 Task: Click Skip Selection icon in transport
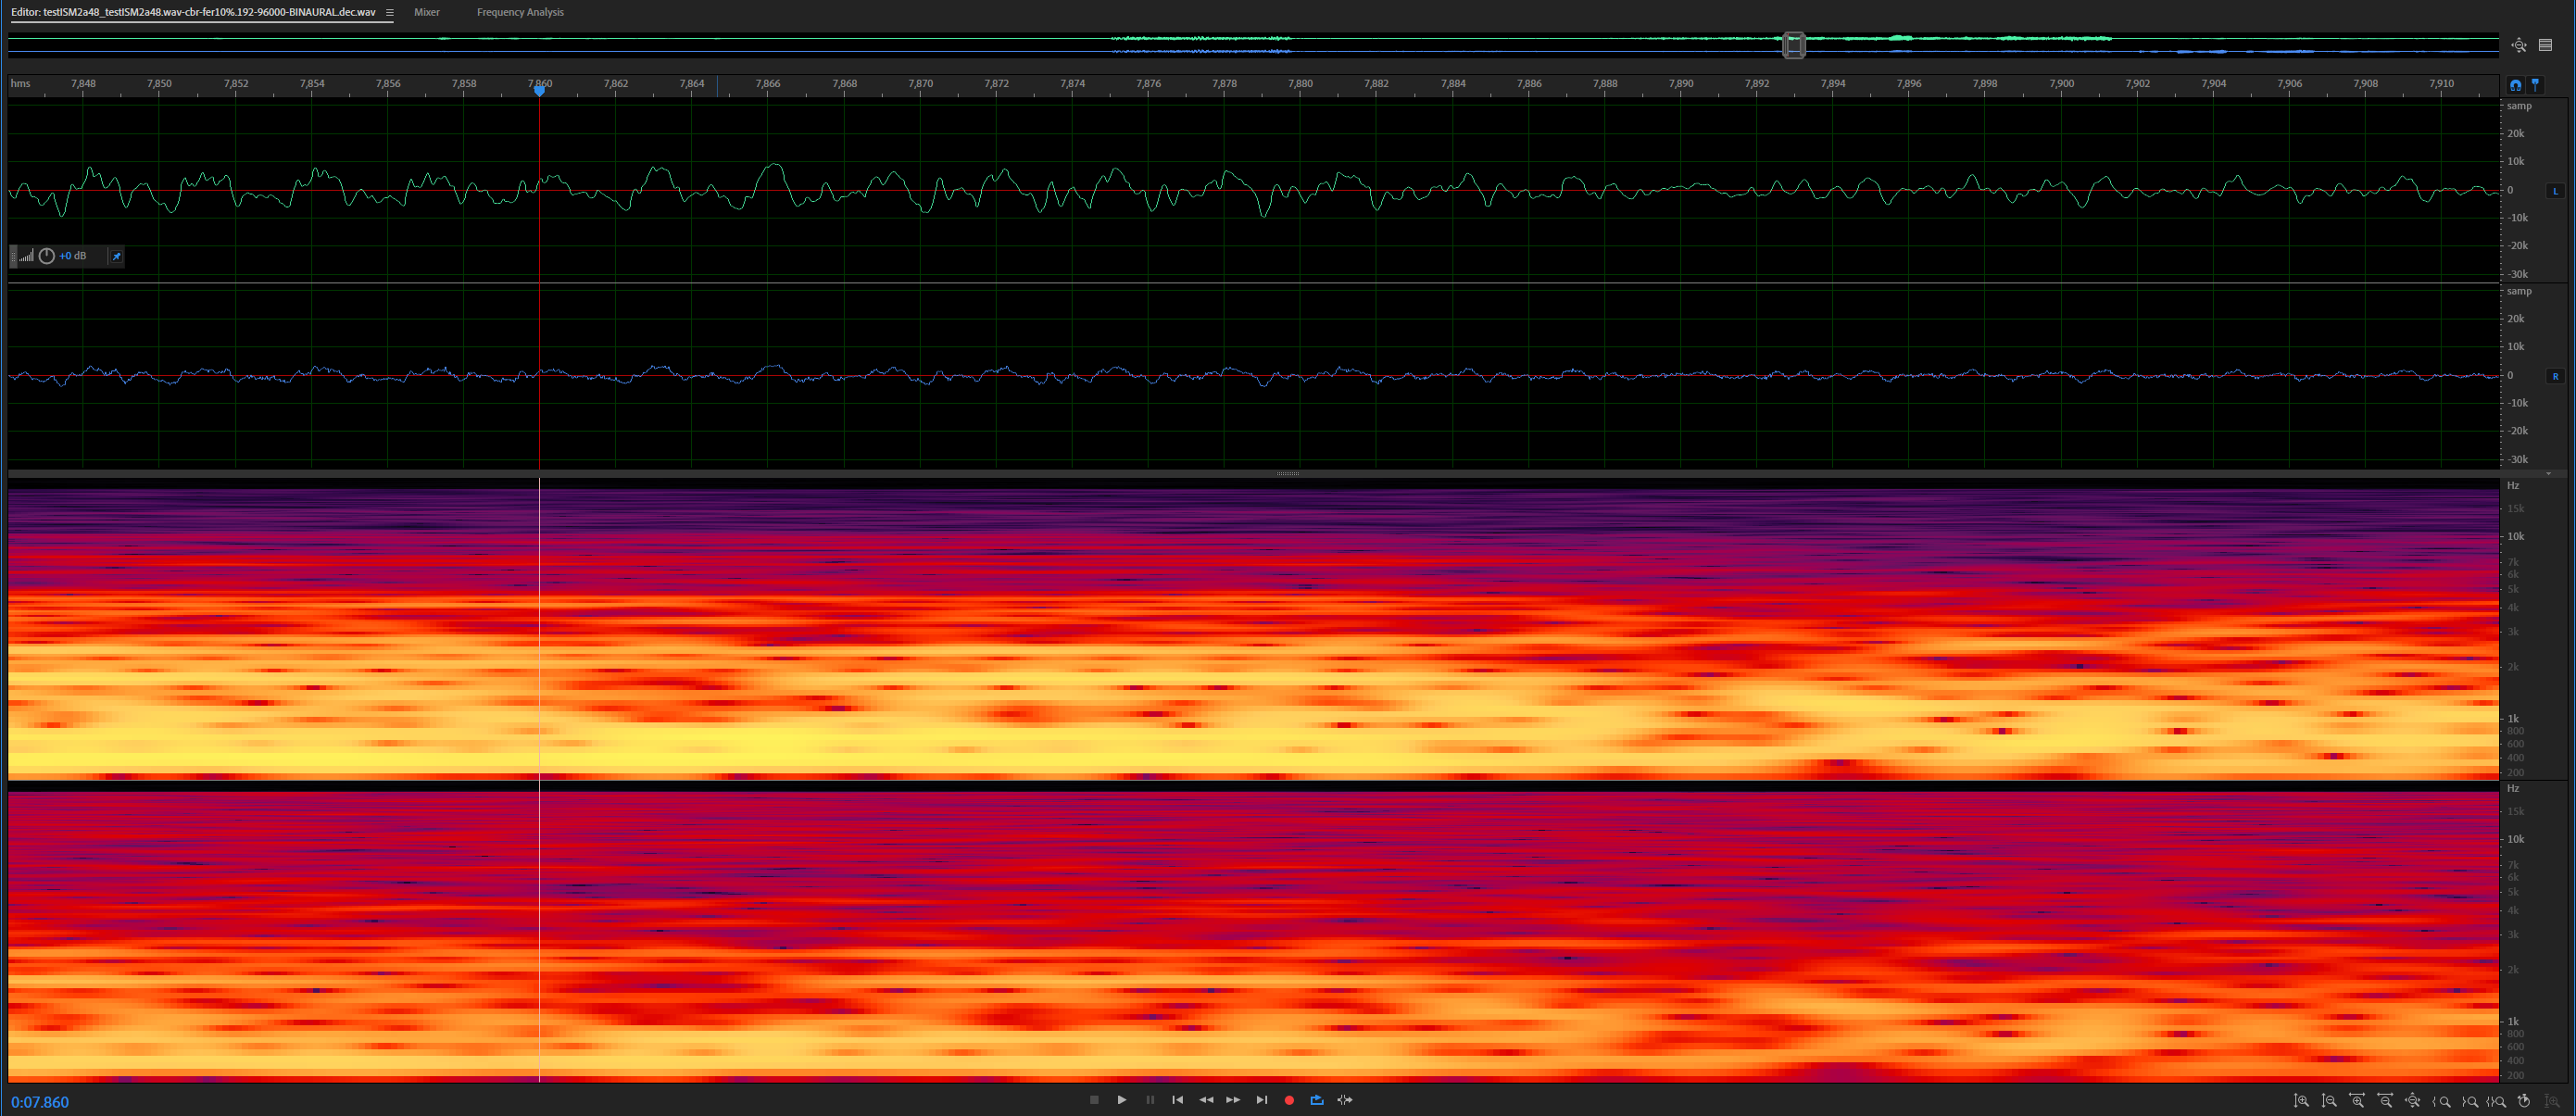[x=1345, y=1100]
